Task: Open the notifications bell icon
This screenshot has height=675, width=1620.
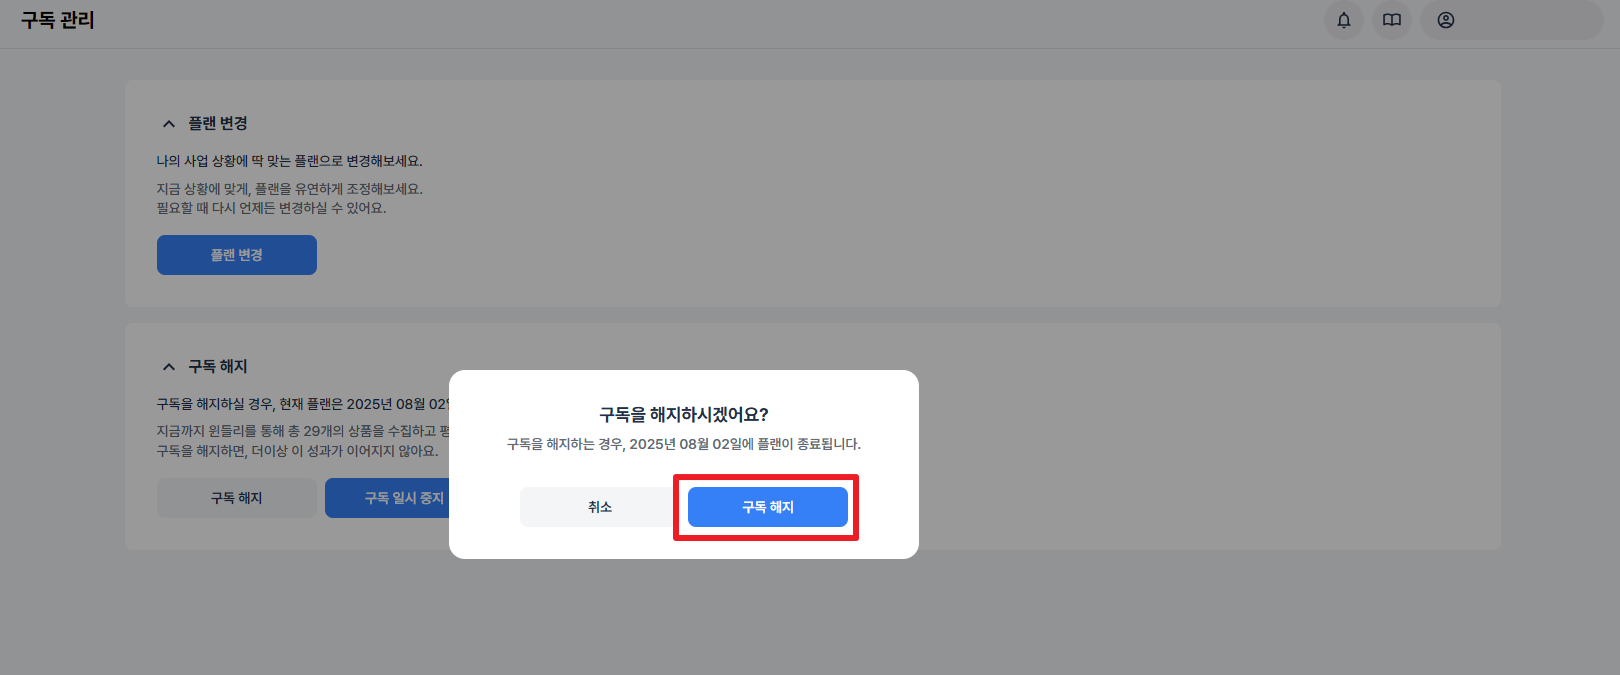Action: point(1344,20)
